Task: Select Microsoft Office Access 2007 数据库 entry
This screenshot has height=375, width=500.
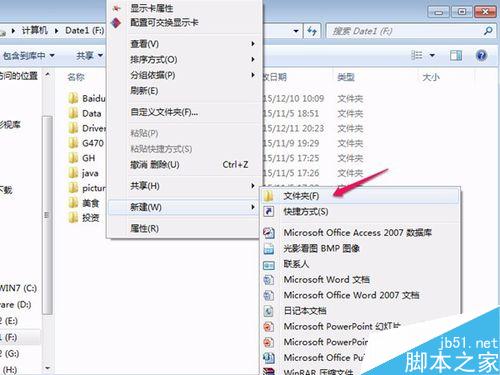Action: coord(359,232)
